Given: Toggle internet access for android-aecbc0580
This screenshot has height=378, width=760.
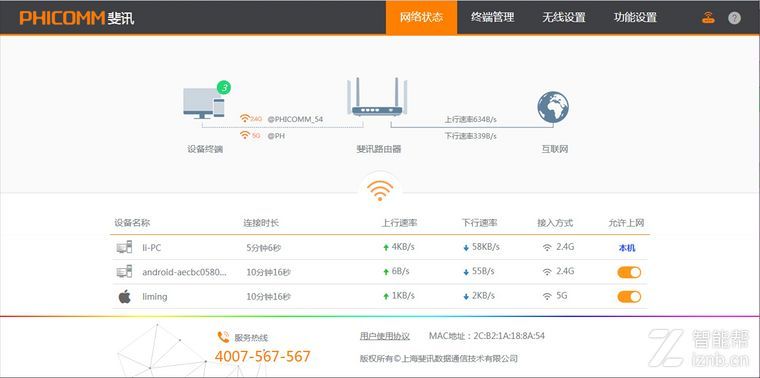Looking at the screenshot, I should [629, 272].
